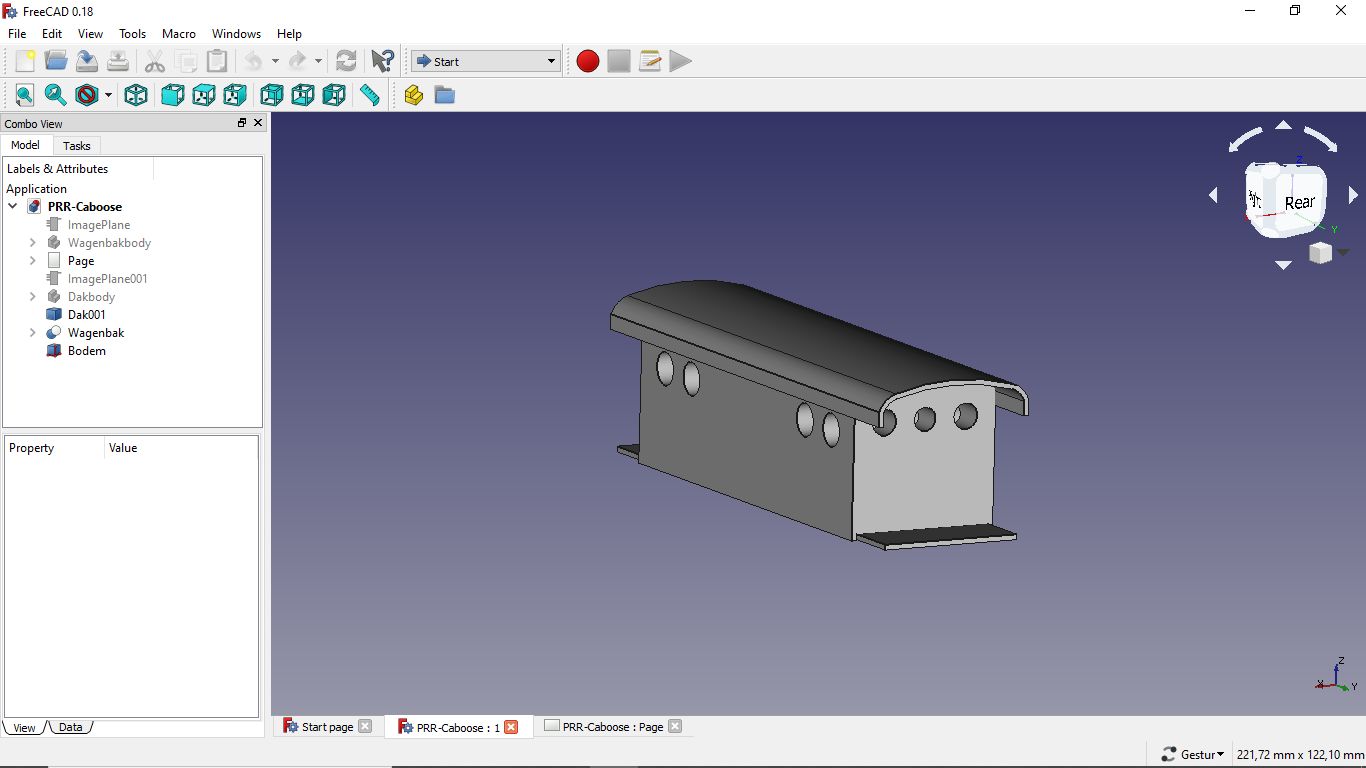Open the Macros dialog notepad icon
This screenshot has width=1366, height=768.
point(650,62)
